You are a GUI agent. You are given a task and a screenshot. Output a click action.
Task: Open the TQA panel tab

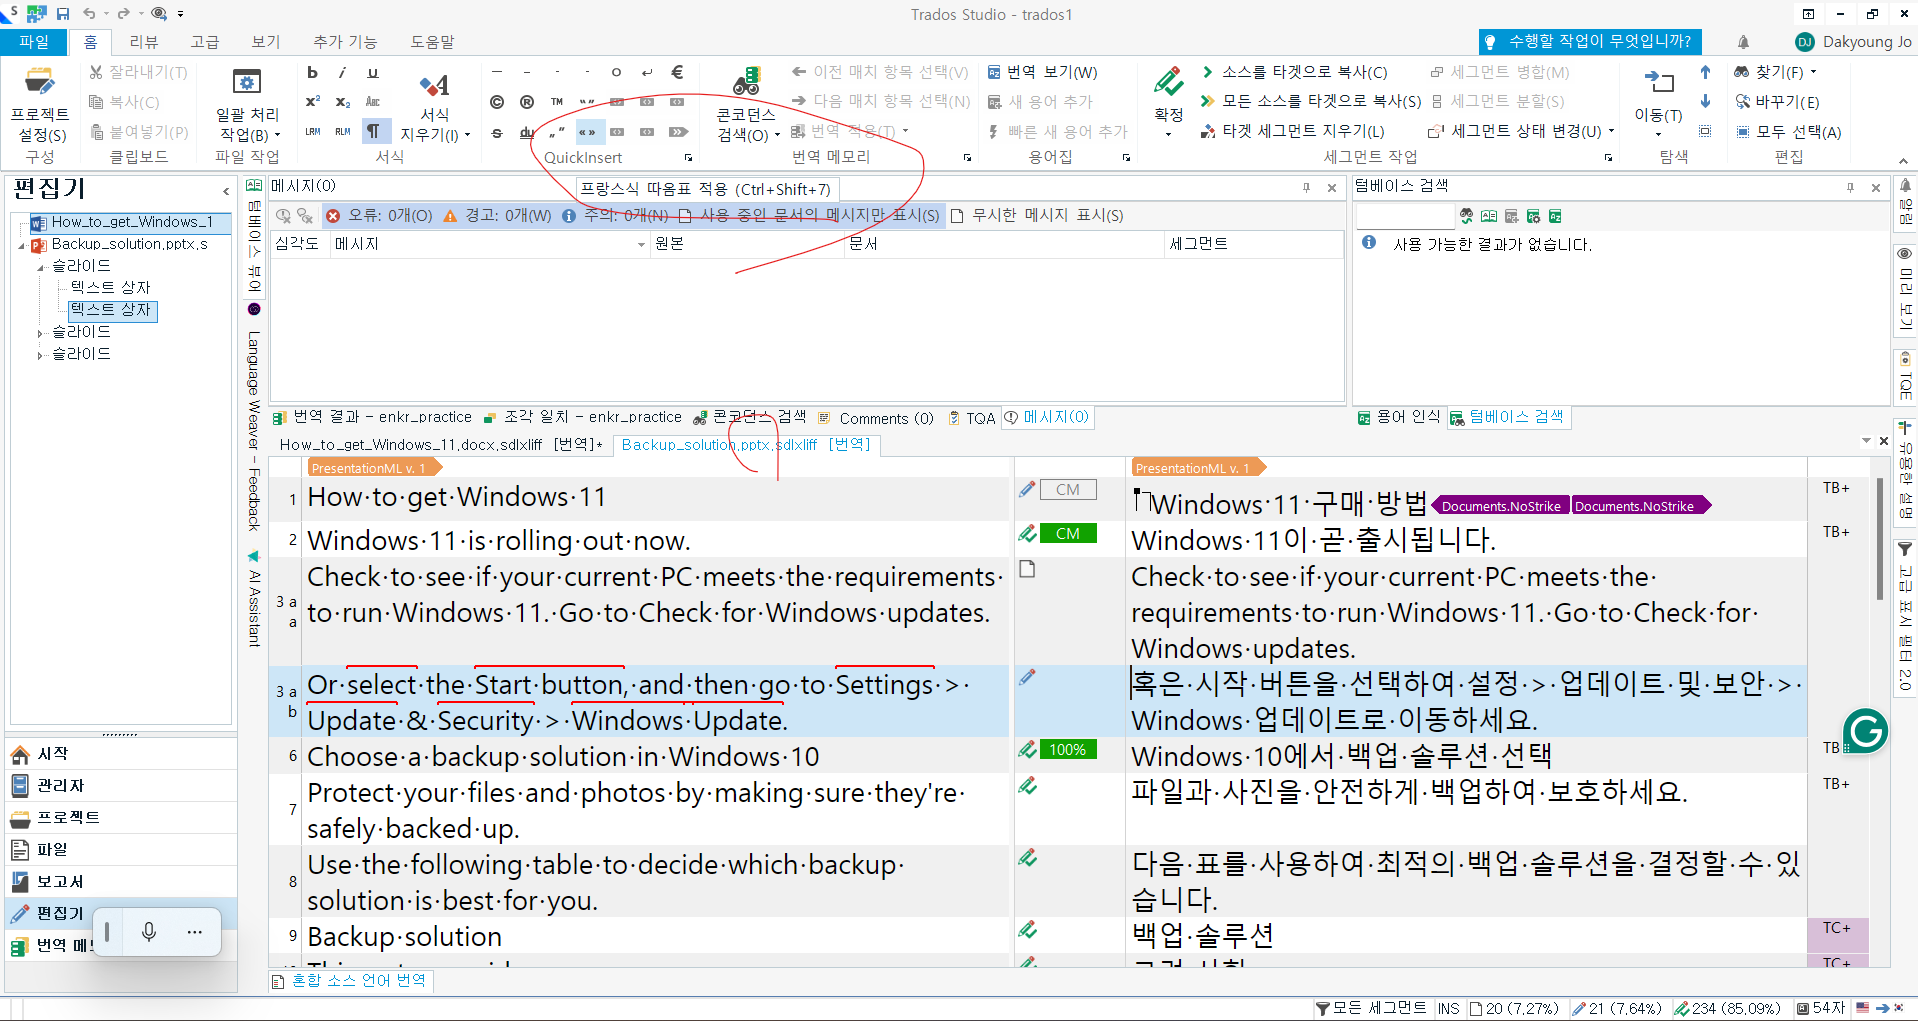(x=973, y=418)
